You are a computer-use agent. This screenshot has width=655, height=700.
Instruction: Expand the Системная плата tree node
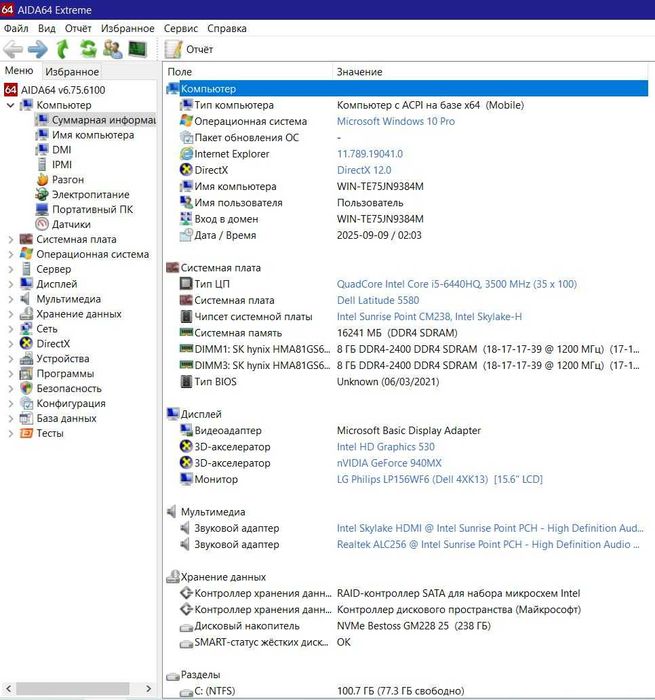(11, 240)
